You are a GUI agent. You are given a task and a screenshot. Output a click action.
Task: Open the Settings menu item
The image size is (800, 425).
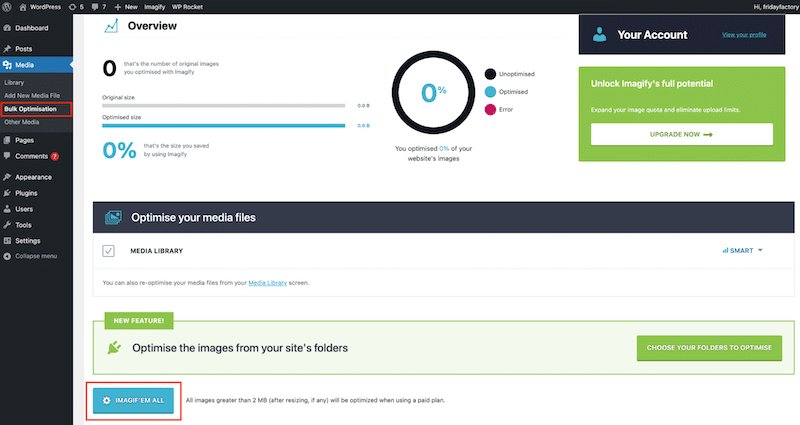[28, 240]
